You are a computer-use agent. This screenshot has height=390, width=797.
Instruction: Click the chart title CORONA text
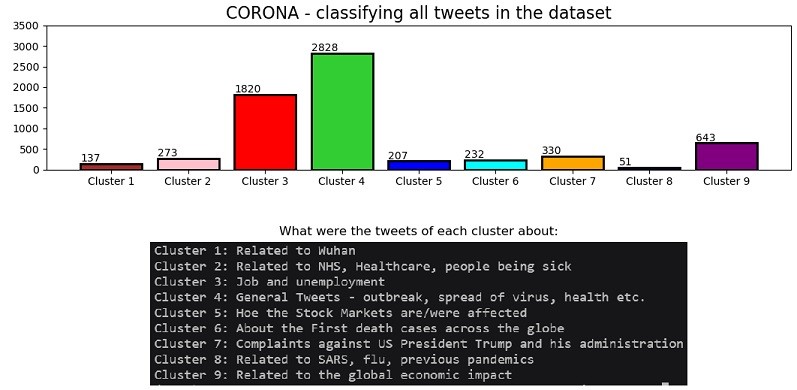click(262, 13)
